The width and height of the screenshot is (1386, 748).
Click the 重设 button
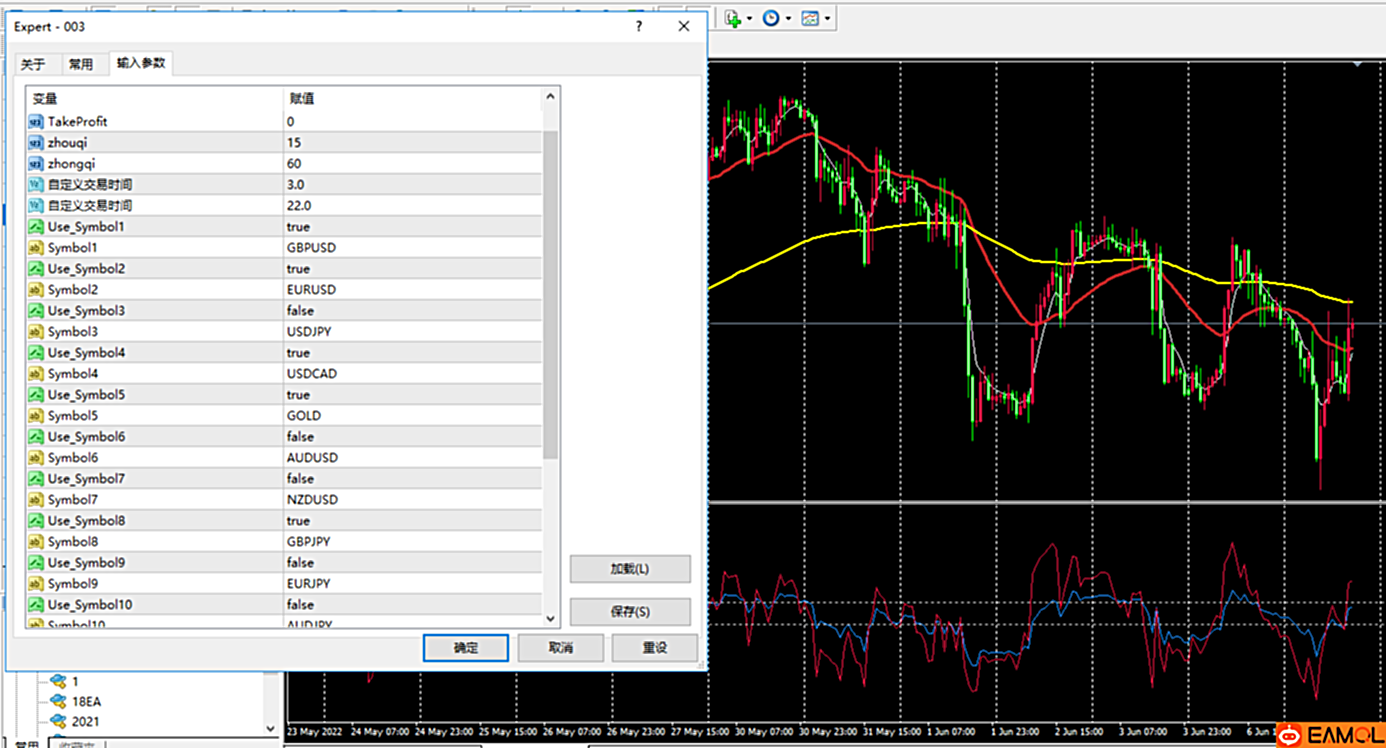pos(655,648)
